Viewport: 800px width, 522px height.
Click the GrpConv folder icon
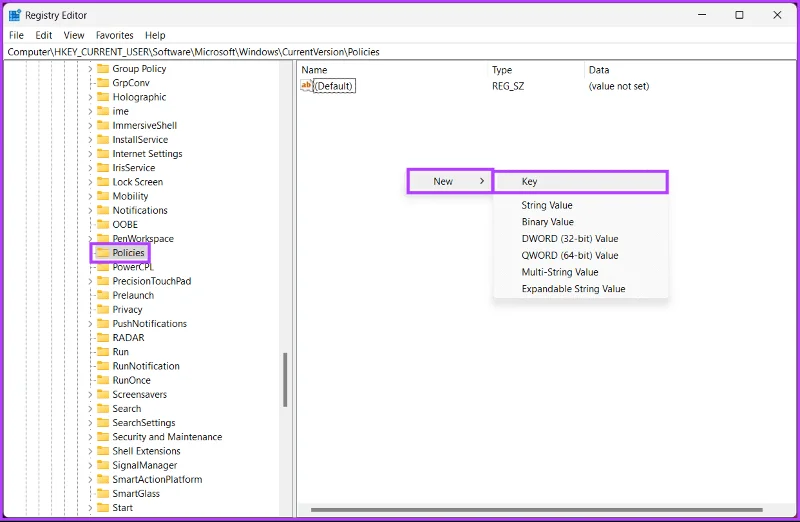[103, 83]
